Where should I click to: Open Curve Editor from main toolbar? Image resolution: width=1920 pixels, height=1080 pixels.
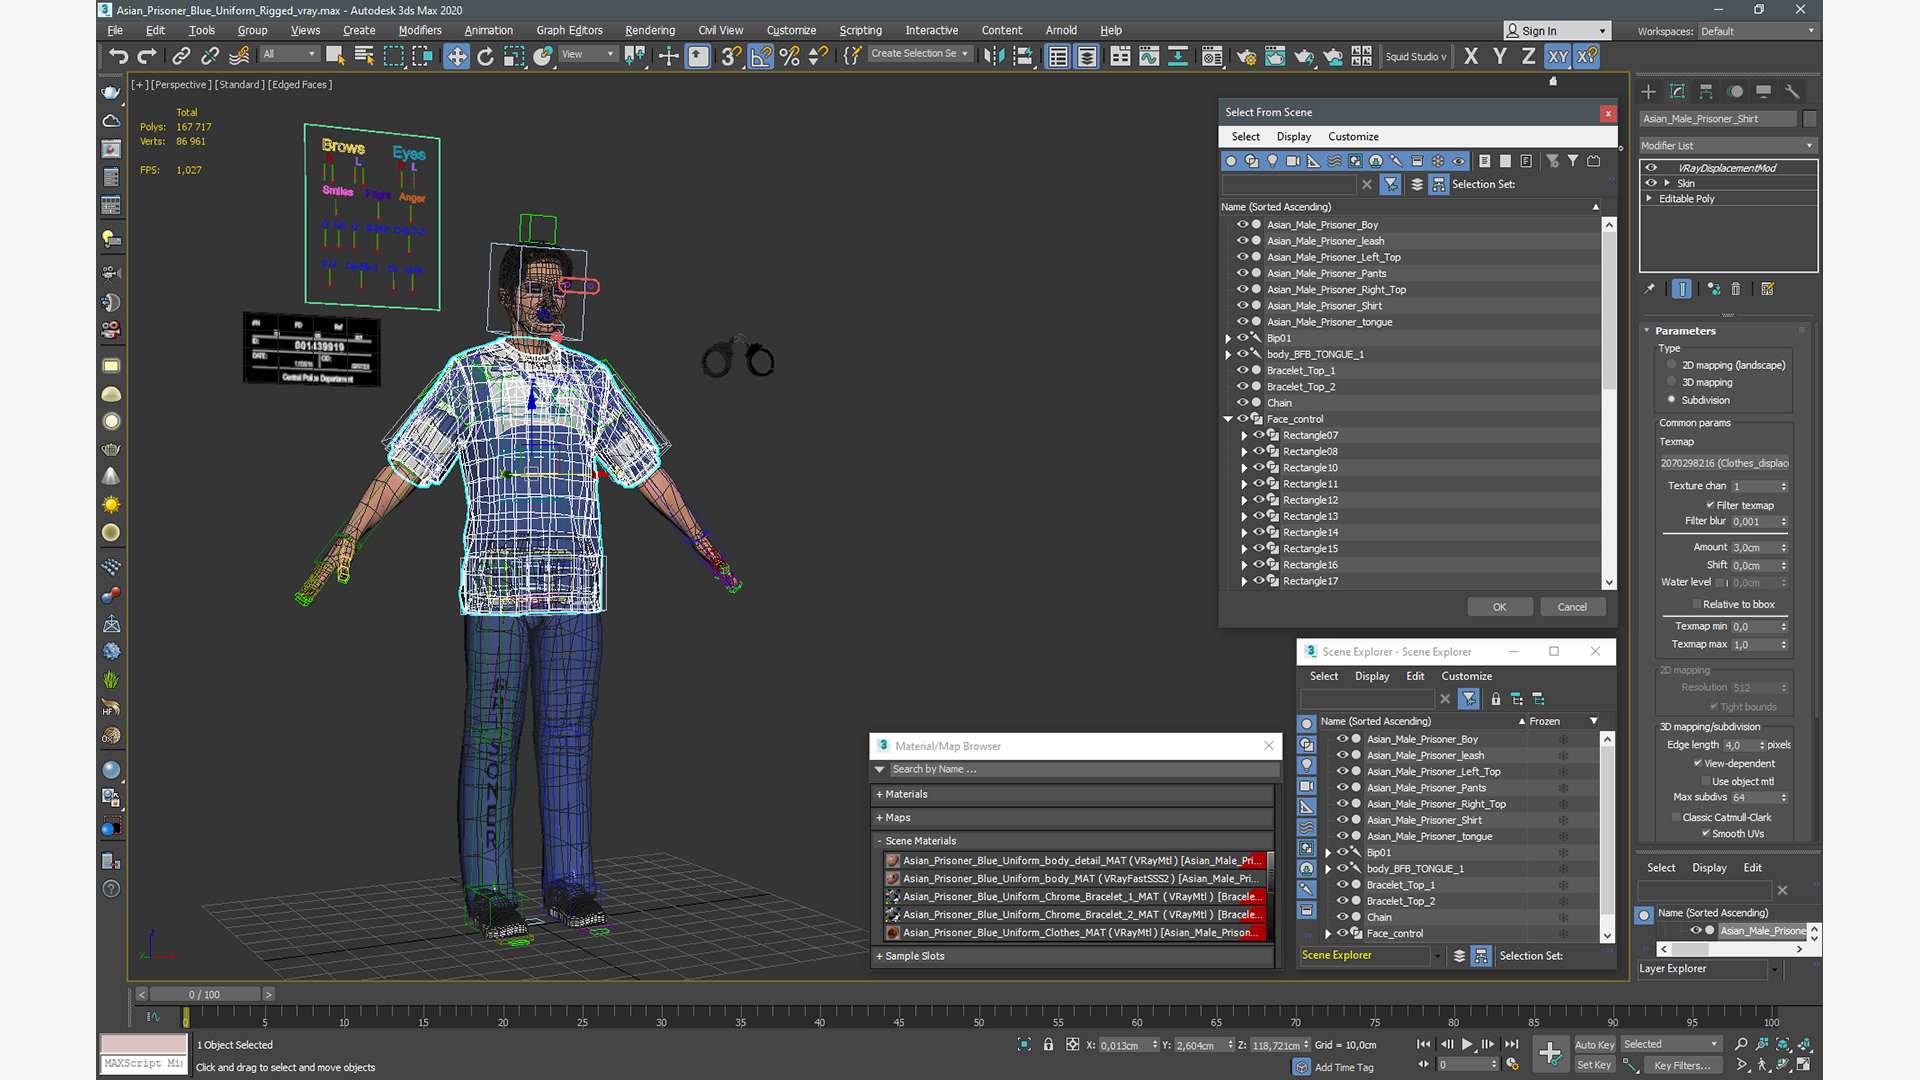coord(1149,56)
